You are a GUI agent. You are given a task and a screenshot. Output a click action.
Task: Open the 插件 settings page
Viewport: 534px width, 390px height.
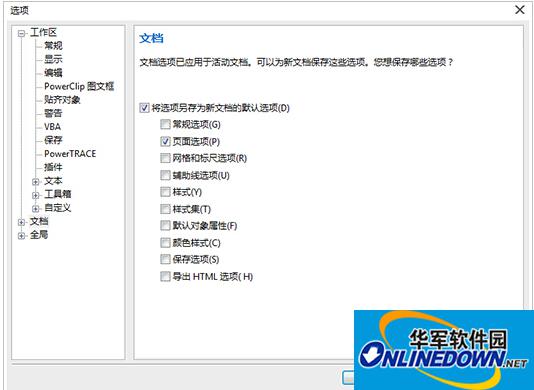pyautogui.click(x=53, y=167)
